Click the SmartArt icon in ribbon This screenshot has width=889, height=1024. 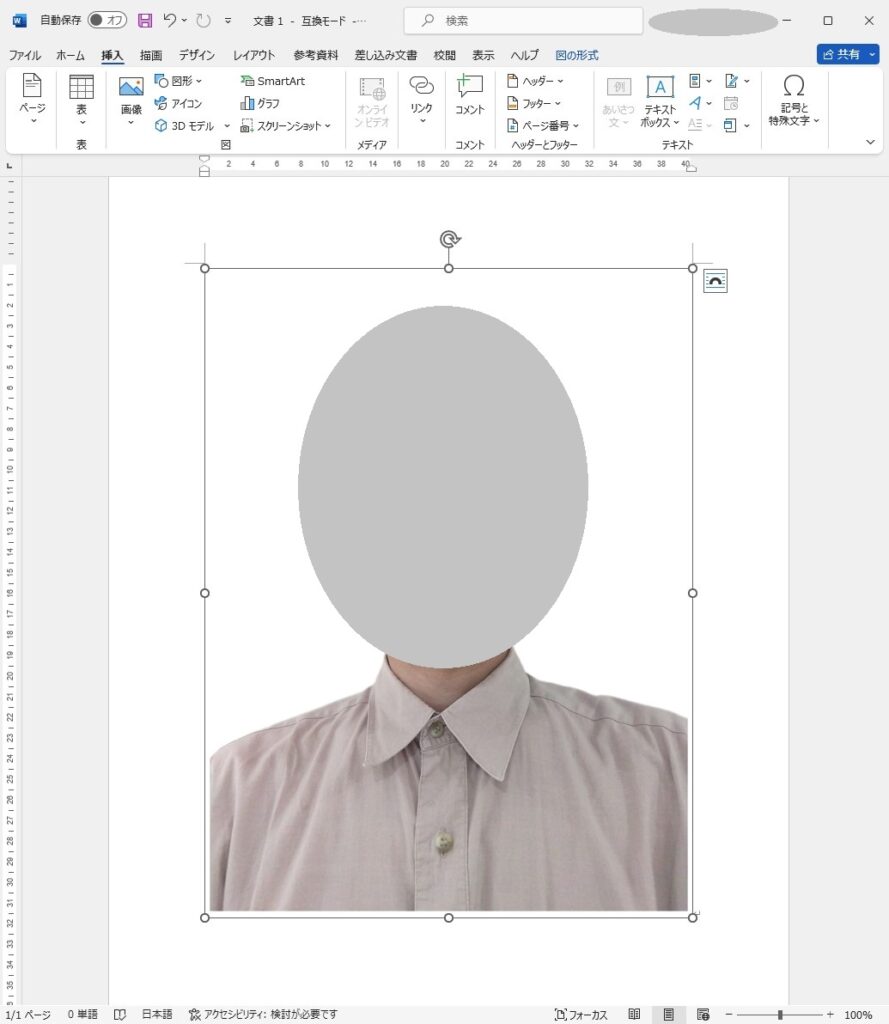pos(272,81)
